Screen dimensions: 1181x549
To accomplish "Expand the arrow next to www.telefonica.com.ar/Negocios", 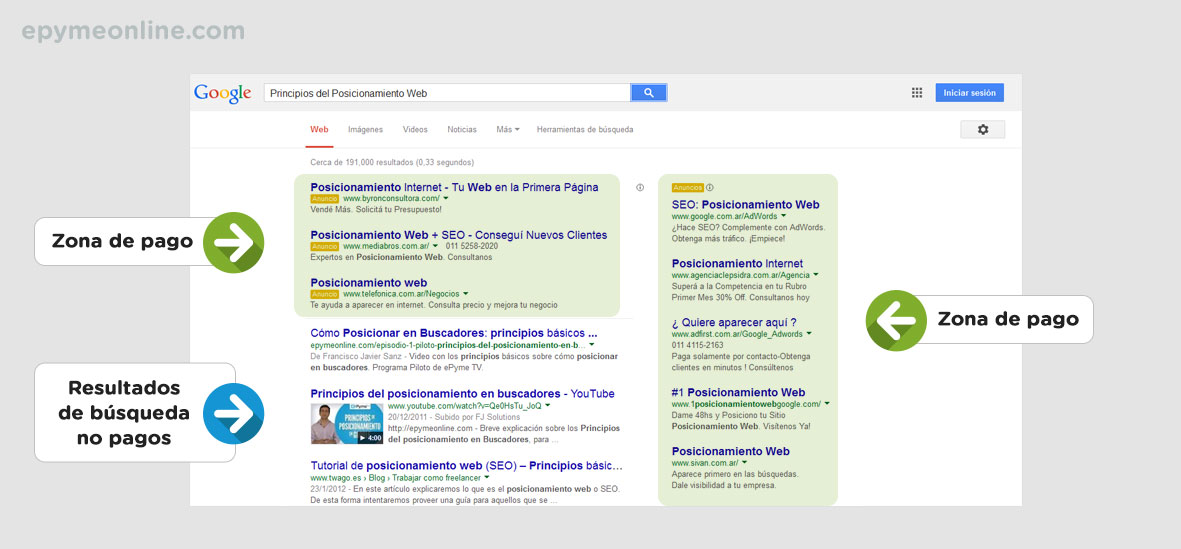I will [465, 294].
